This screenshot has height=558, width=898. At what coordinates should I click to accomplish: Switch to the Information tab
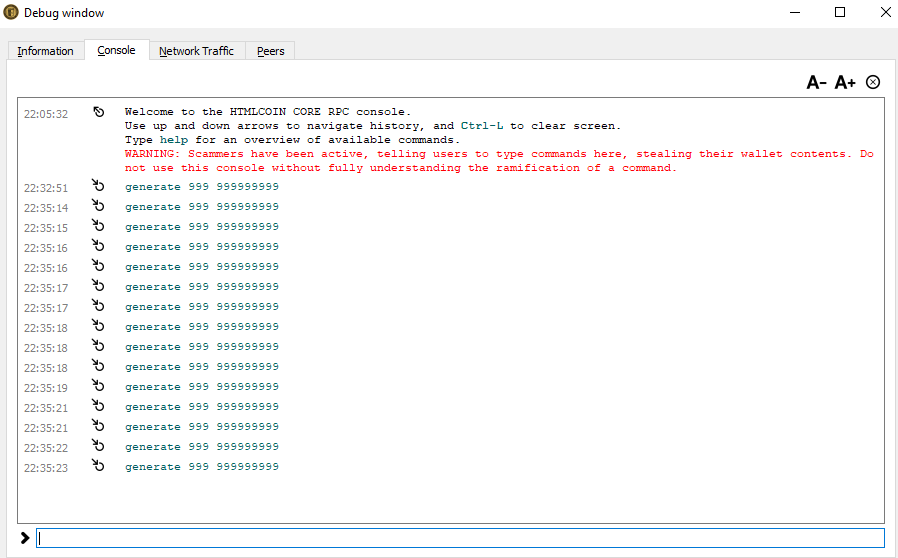[45, 51]
